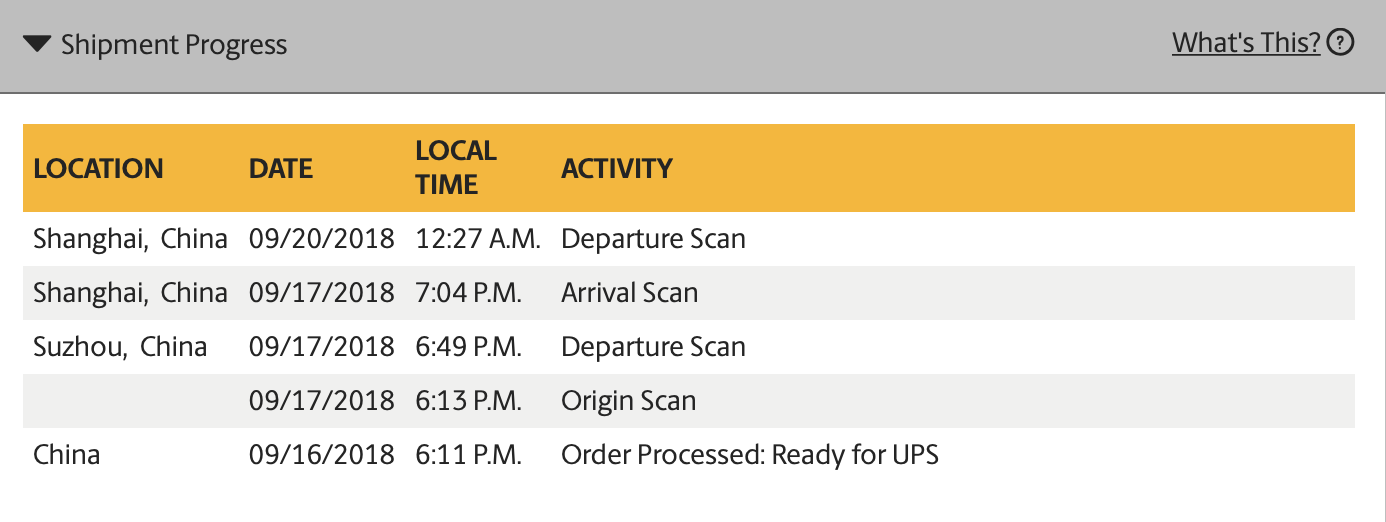This screenshot has width=1386, height=522.
Task: Click the Suzhou, China location cell
Action: [120, 347]
